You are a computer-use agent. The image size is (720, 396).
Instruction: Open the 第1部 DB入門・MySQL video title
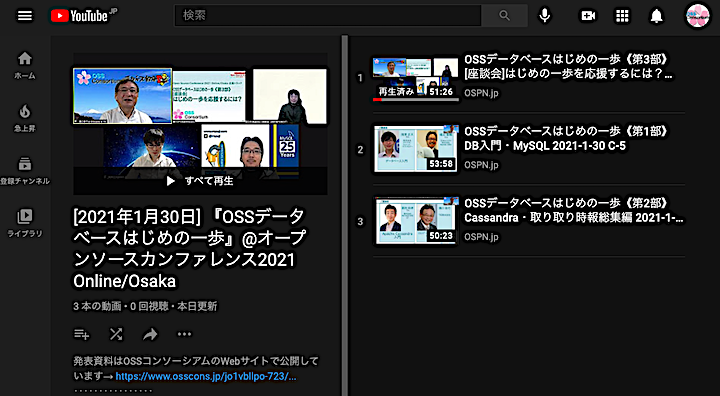pos(566,138)
